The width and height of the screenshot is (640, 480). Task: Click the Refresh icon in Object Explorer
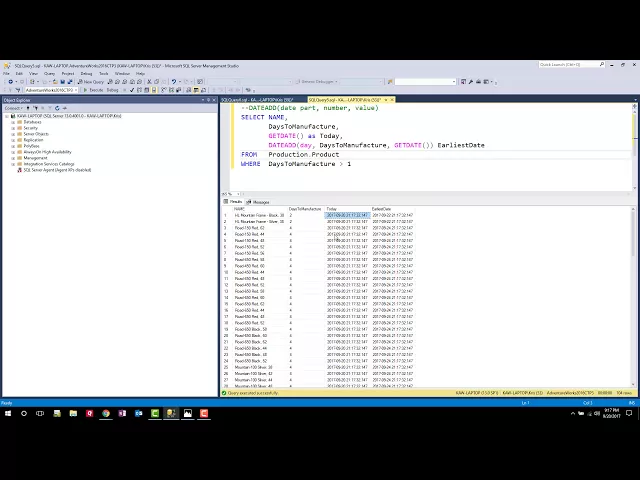(x=57, y=108)
